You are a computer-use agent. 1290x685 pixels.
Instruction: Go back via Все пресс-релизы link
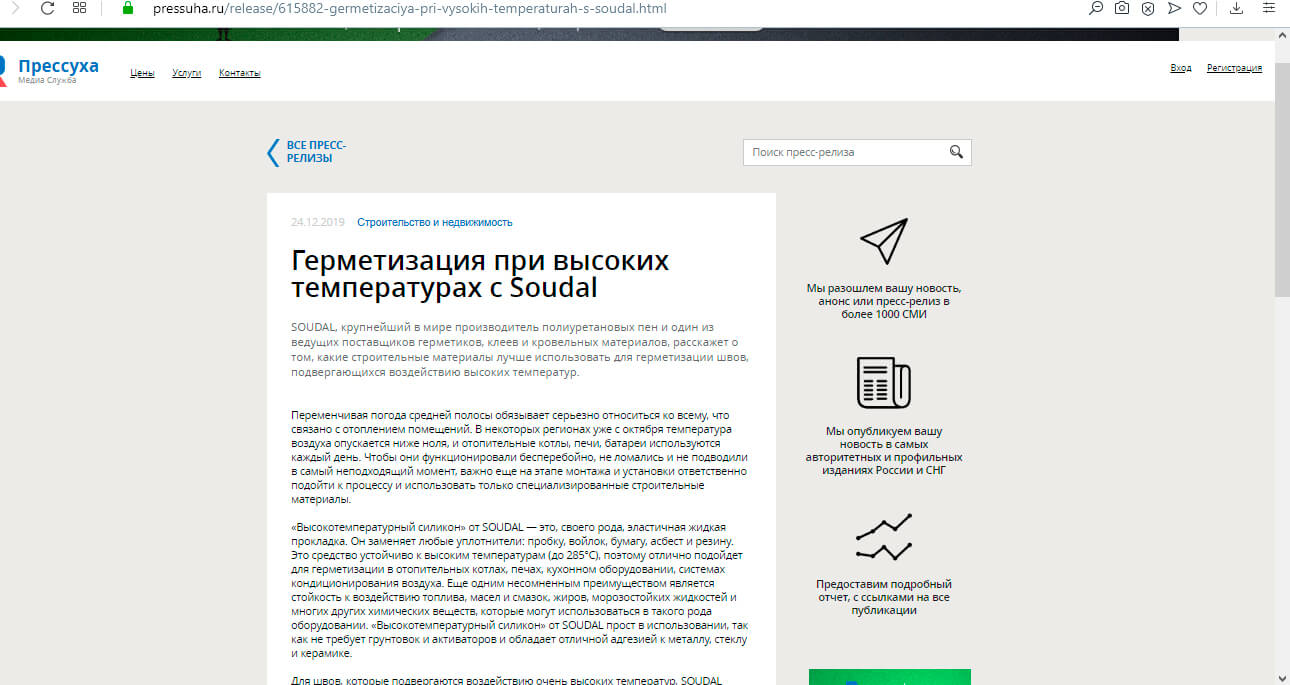(316, 152)
